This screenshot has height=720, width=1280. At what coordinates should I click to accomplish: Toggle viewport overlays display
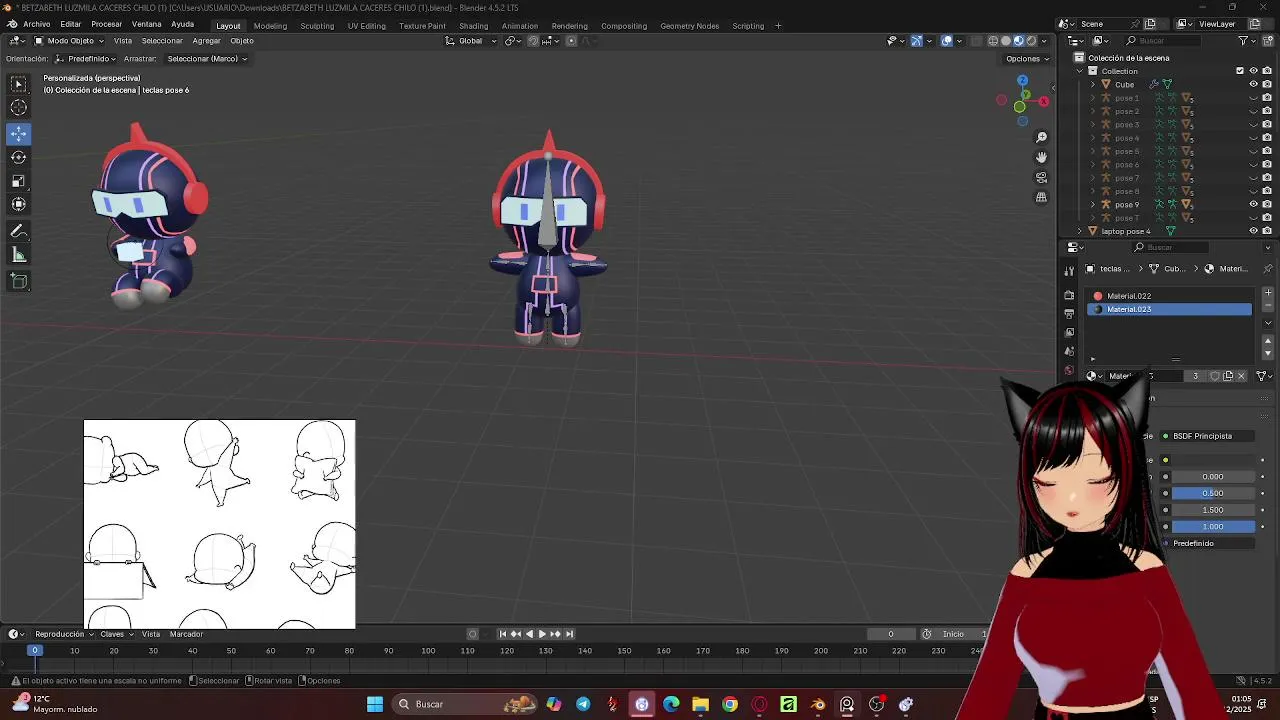coord(946,41)
